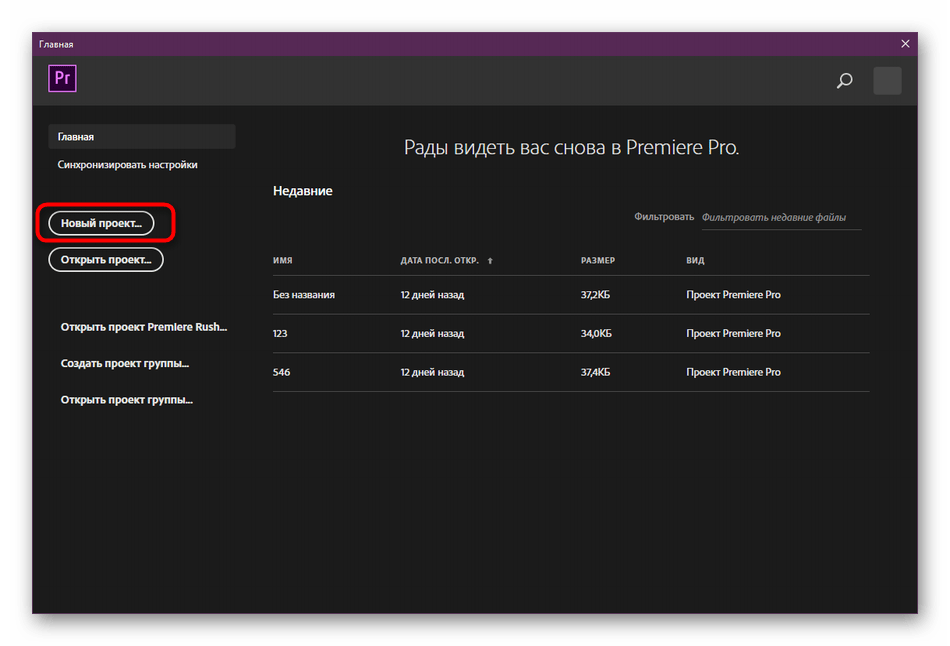This screenshot has width=950, height=646.
Task: Focus the Фильтровать недавние файлы field
Action: [x=779, y=218]
